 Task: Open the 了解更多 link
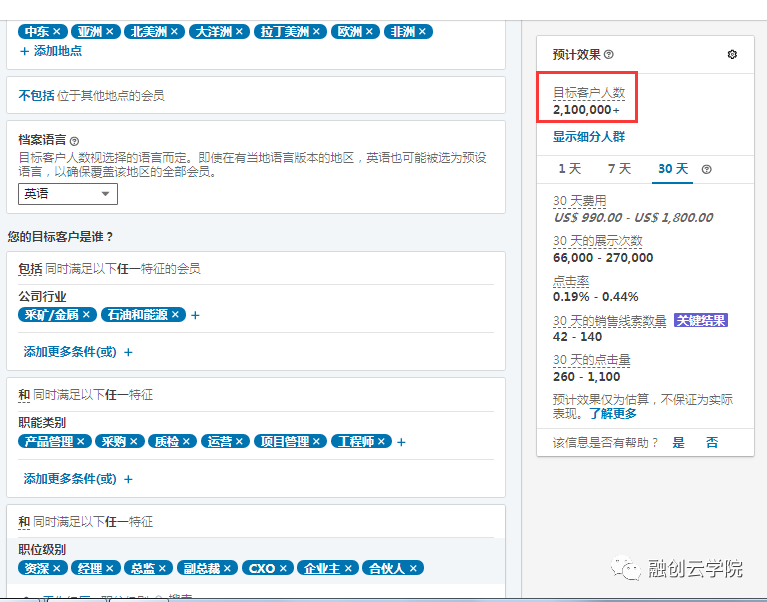[613, 414]
